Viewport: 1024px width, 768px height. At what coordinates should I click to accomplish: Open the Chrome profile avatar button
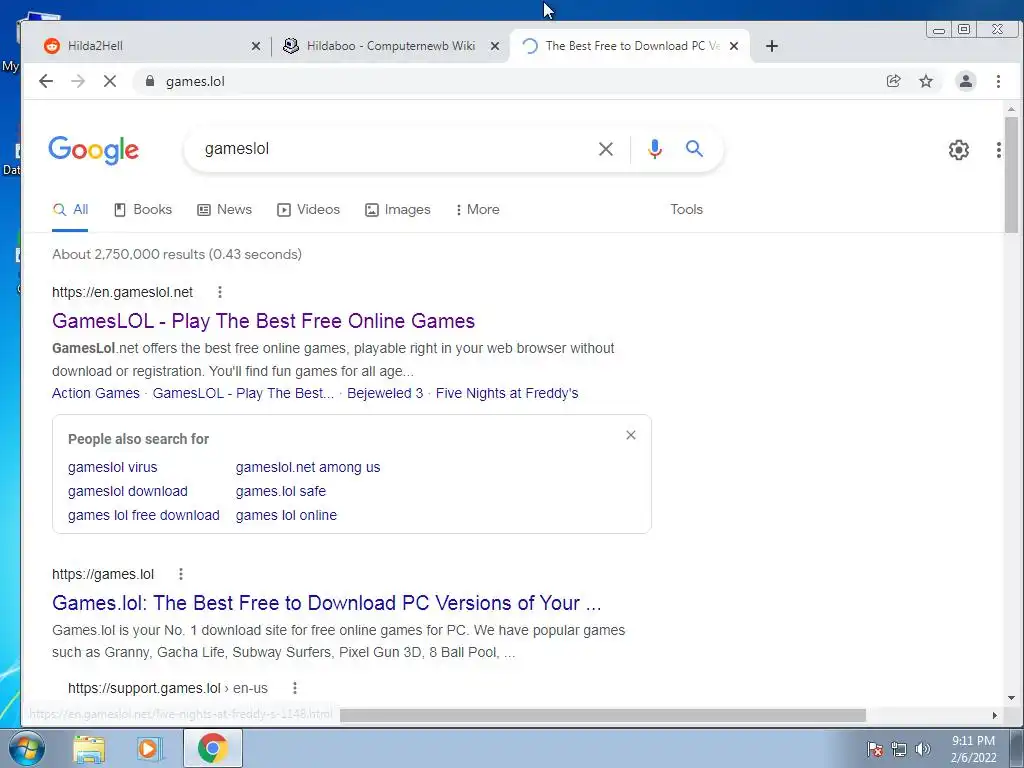(966, 81)
